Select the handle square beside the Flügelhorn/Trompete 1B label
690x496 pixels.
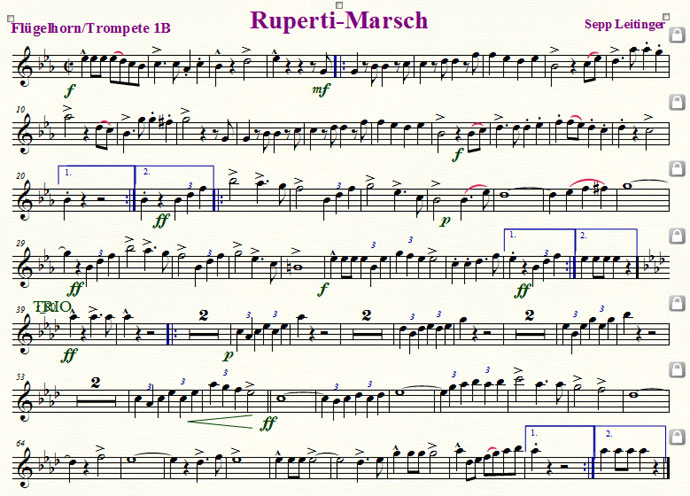tap(11, 18)
